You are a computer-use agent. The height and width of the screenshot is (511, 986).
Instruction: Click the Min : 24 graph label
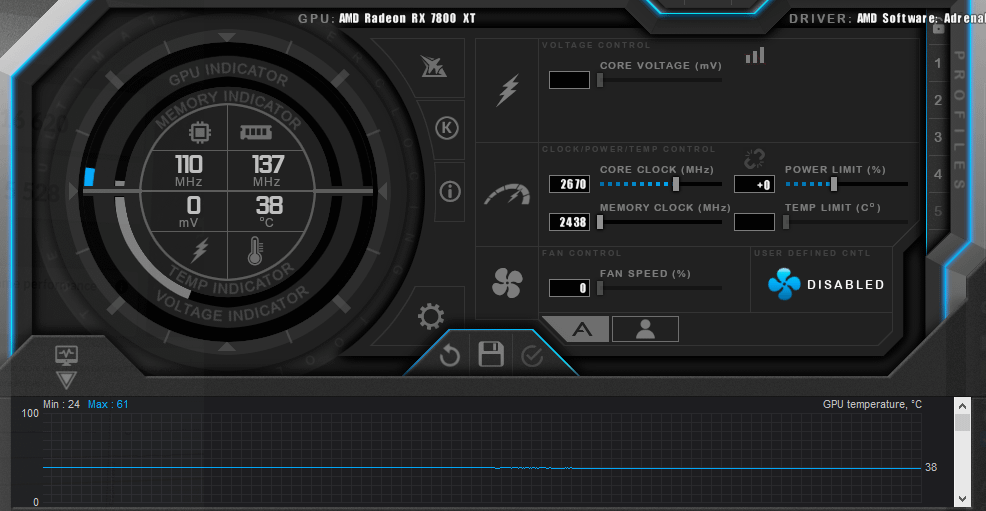[x=62, y=404]
